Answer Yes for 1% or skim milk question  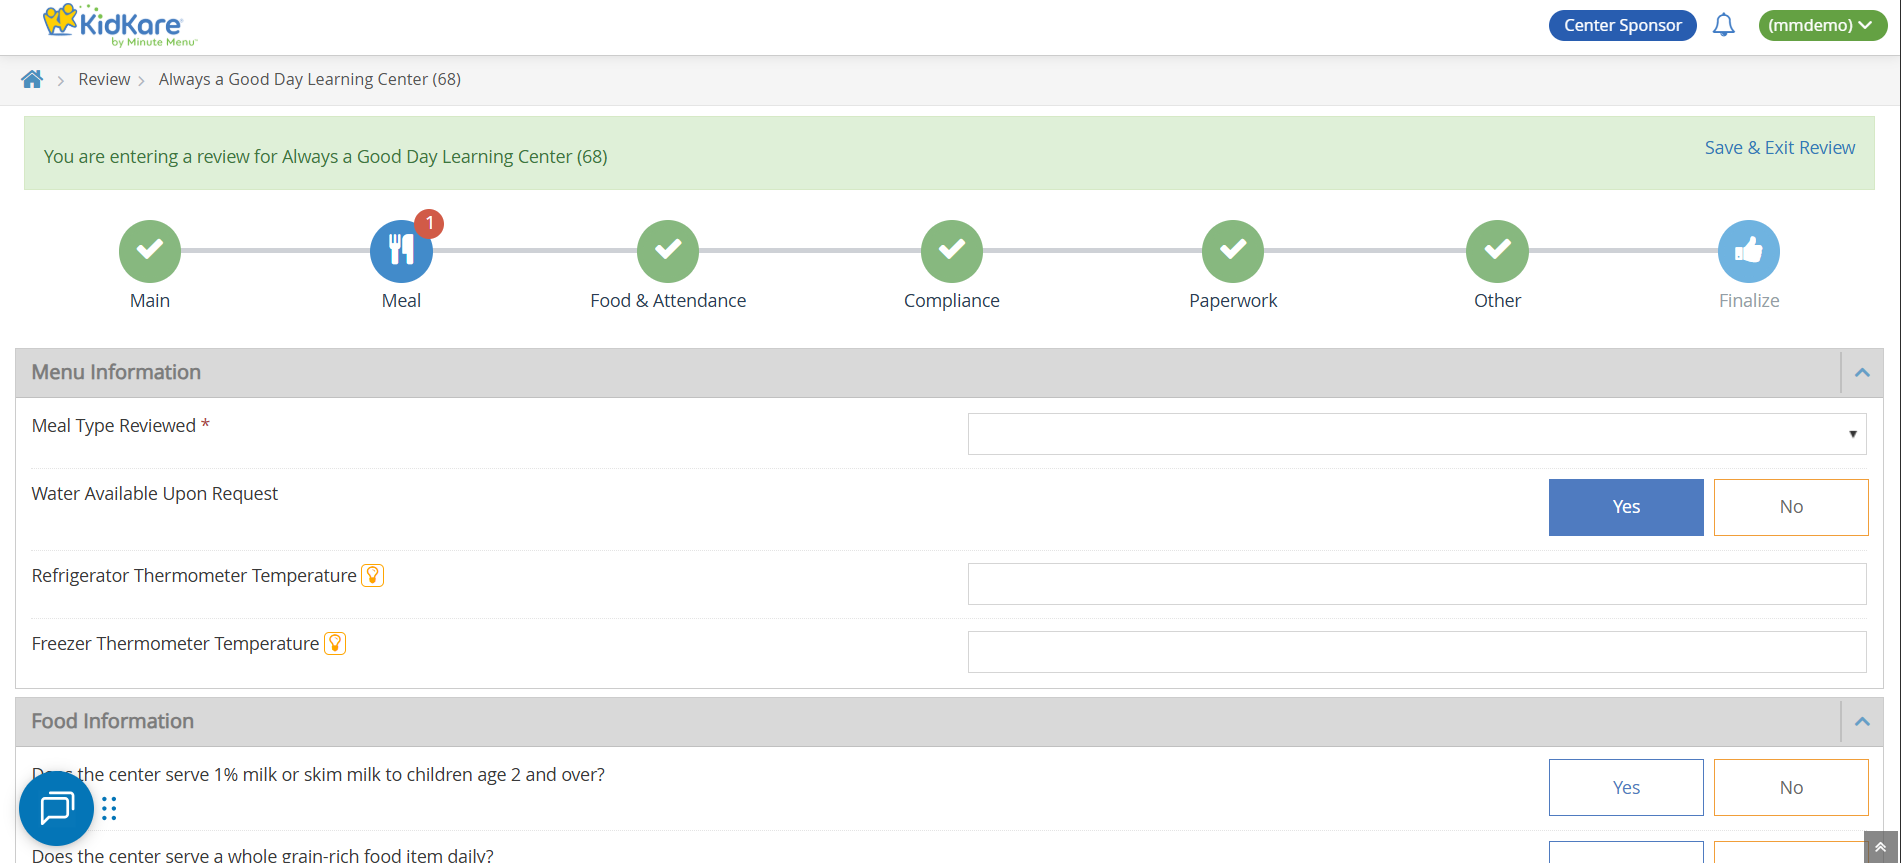point(1626,787)
